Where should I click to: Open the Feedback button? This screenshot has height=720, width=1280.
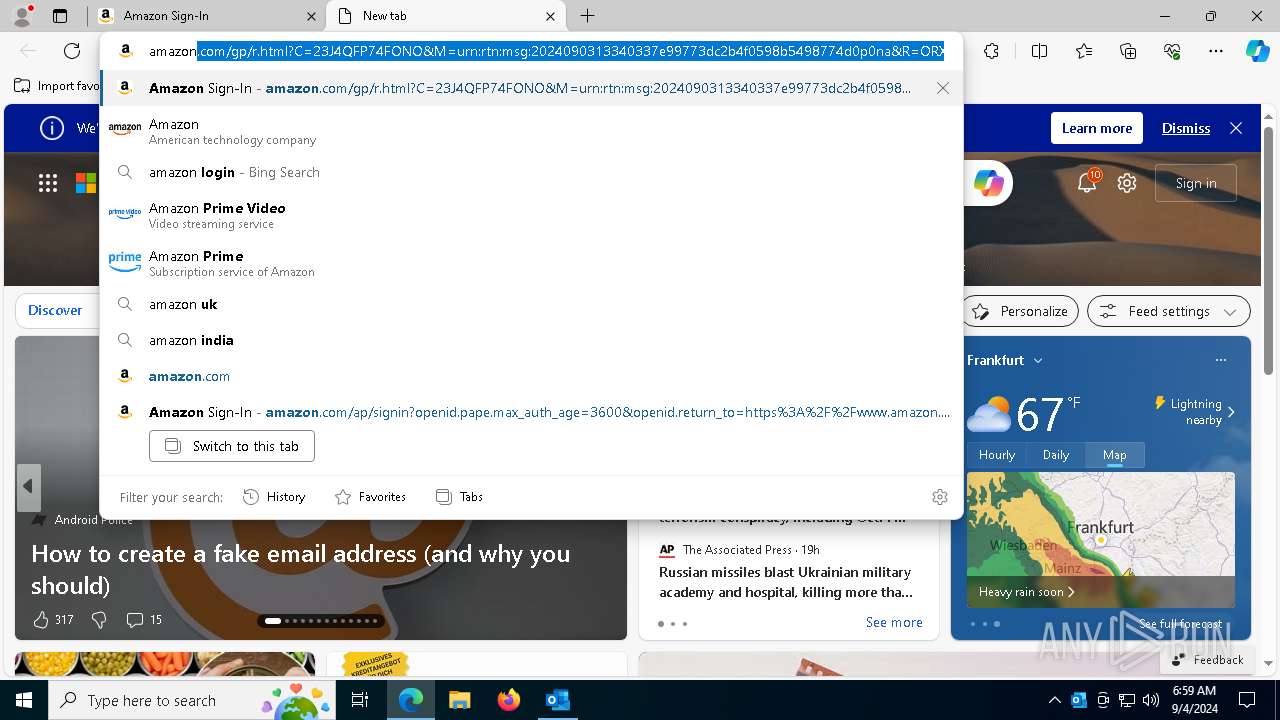pos(1207,660)
